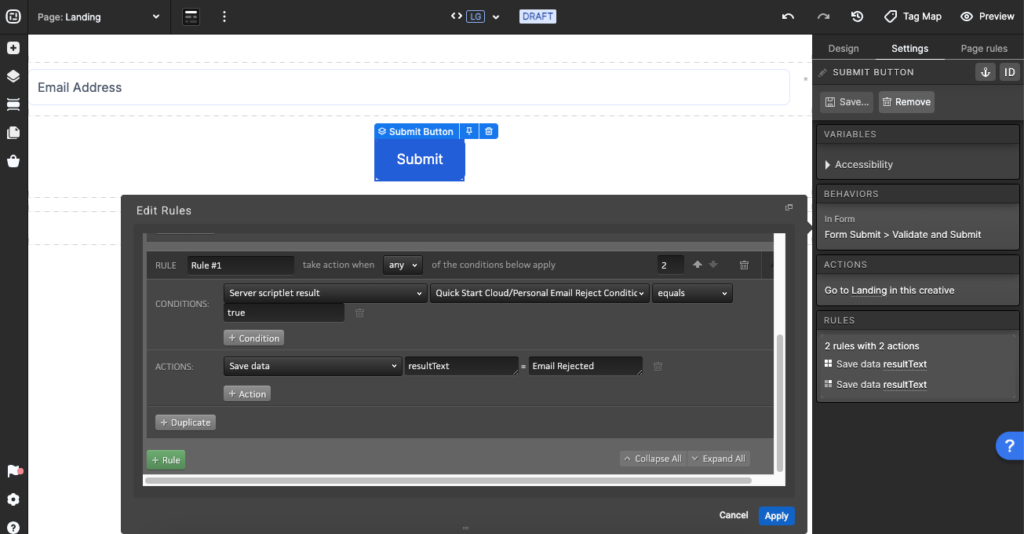The width and height of the screenshot is (1024, 534).
Task: Open the Save data action dropdown
Action: pyautogui.click(x=312, y=366)
